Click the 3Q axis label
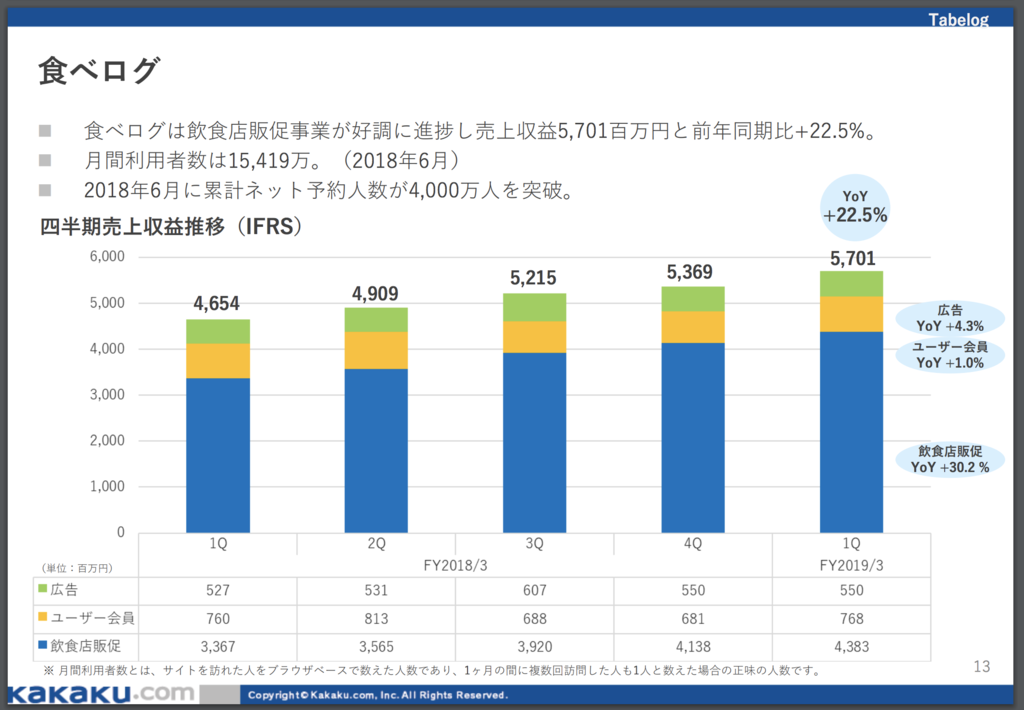This screenshot has width=1024, height=710. [x=534, y=543]
